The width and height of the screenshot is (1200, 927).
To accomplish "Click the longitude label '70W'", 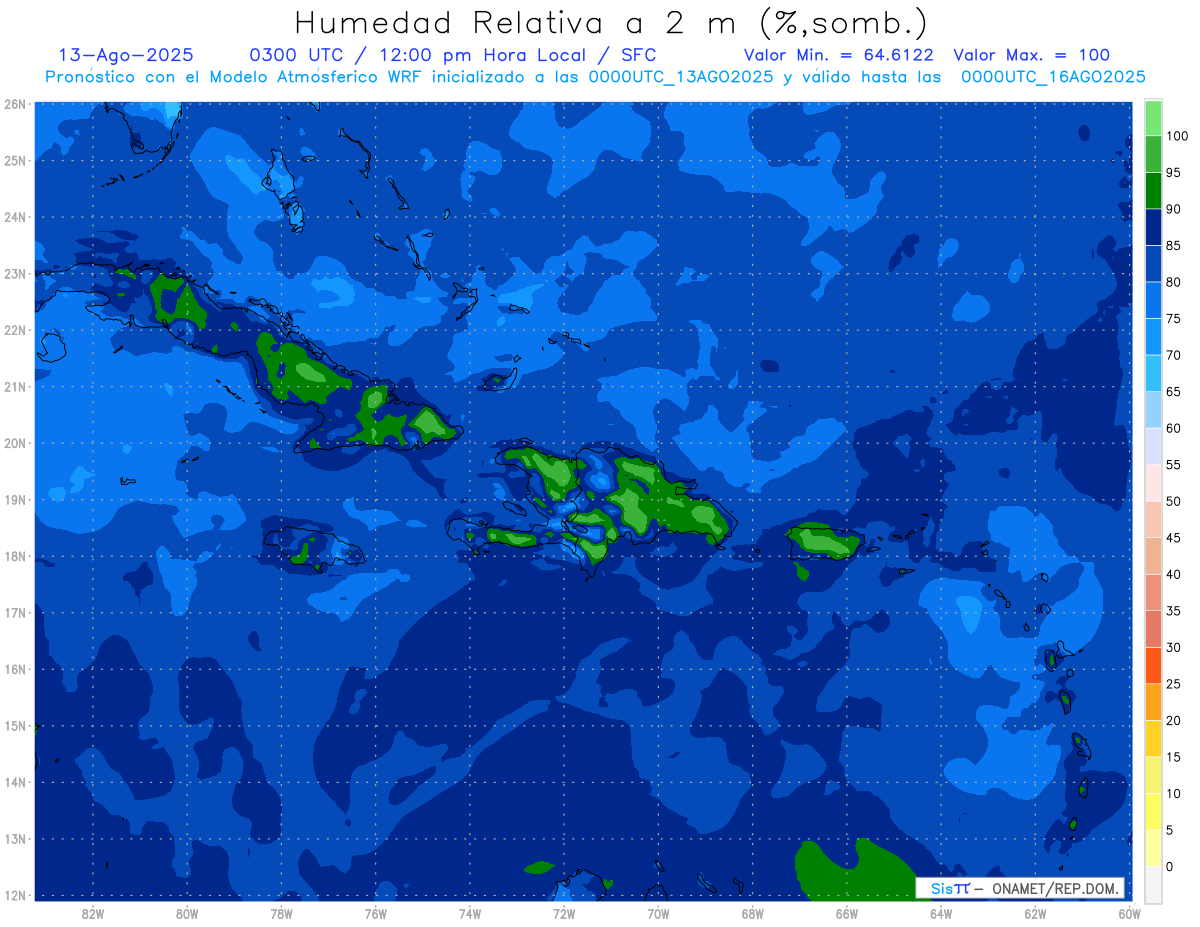I will coord(658,913).
